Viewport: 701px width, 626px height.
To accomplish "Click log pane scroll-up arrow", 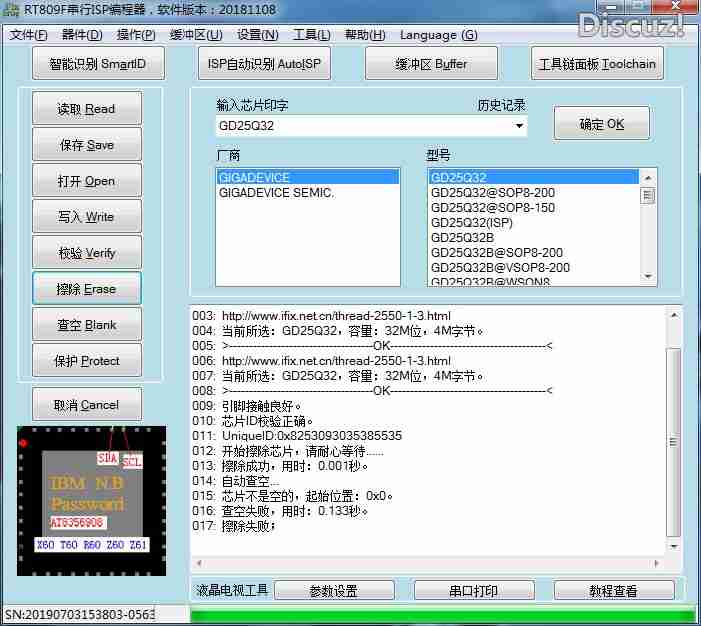I will pos(674,316).
